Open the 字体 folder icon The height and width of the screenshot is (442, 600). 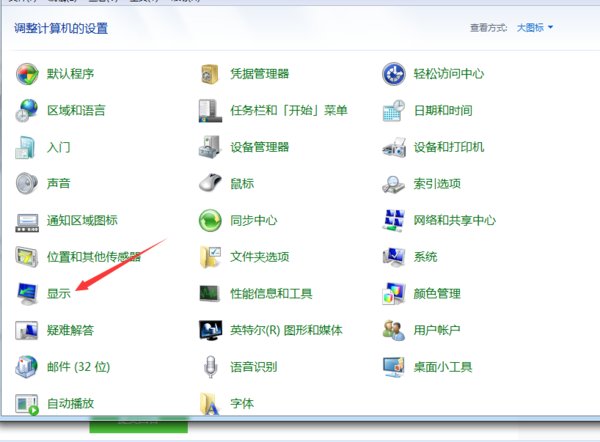tap(210, 404)
